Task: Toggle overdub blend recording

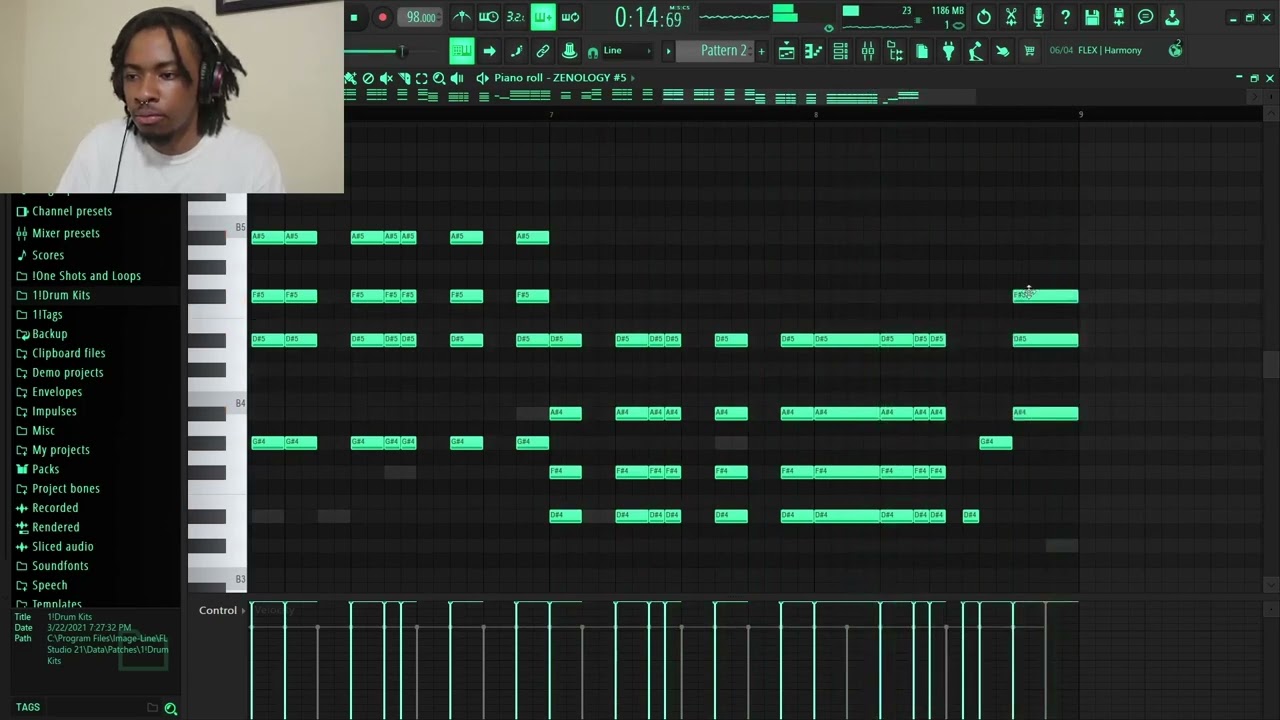Action: pos(543,17)
